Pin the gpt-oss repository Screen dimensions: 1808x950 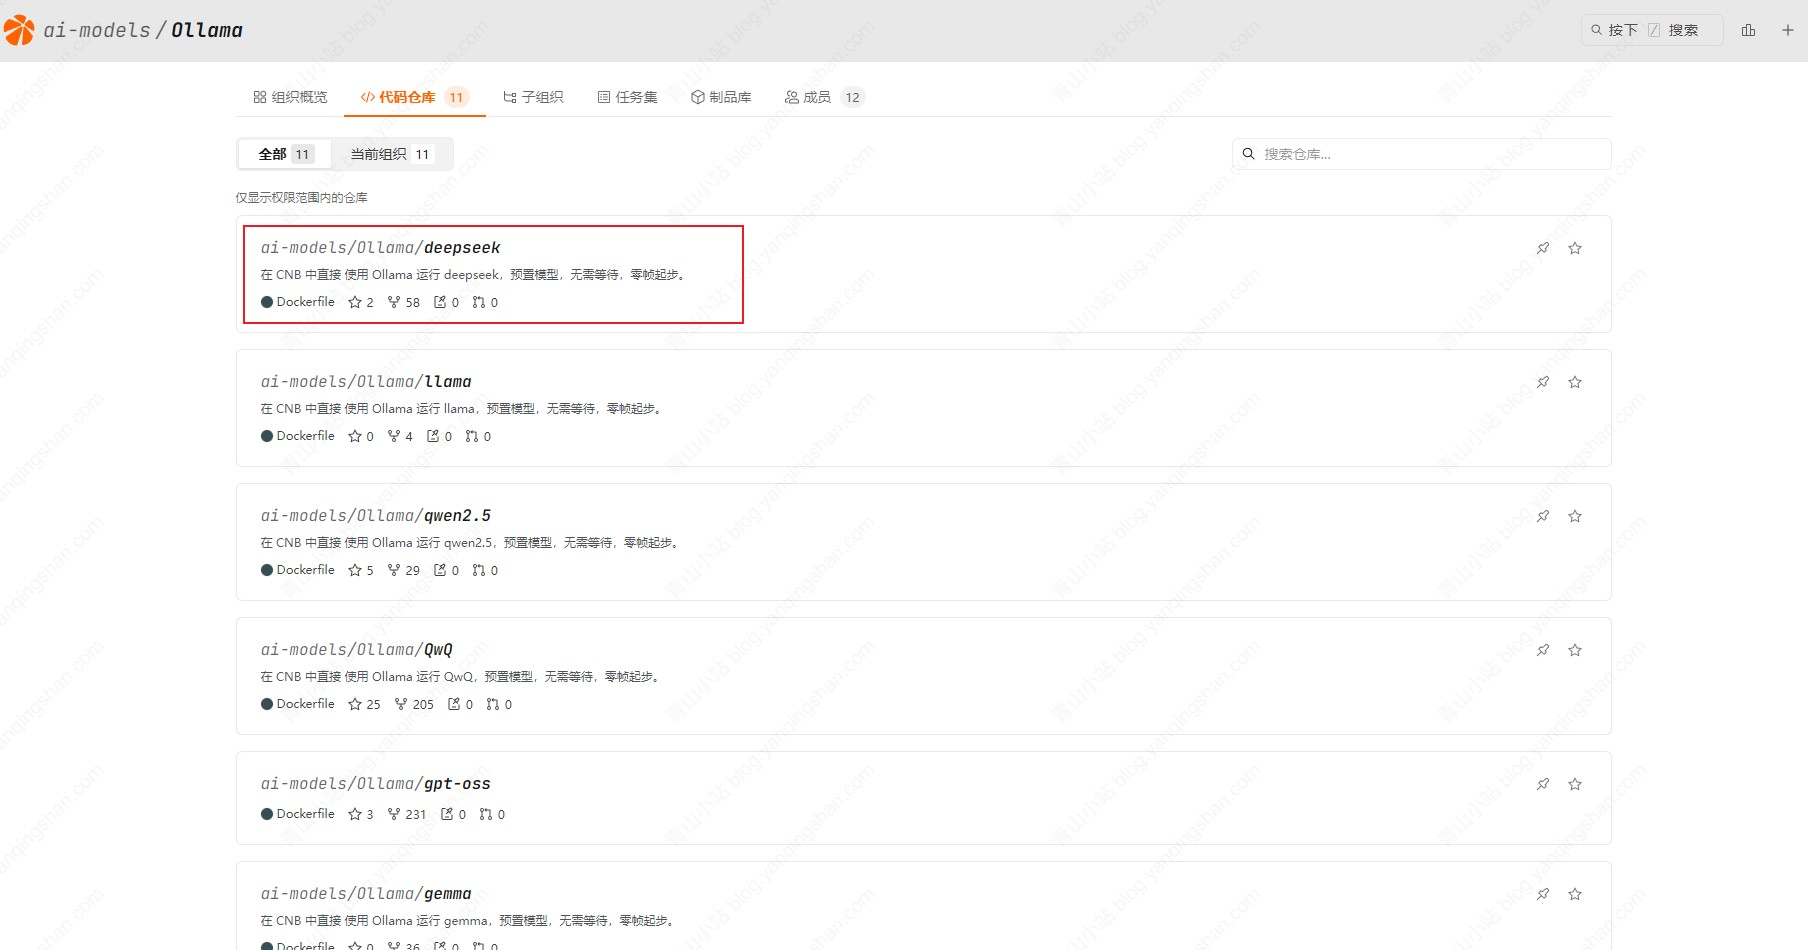pyautogui.click(x=1543, y=784)
